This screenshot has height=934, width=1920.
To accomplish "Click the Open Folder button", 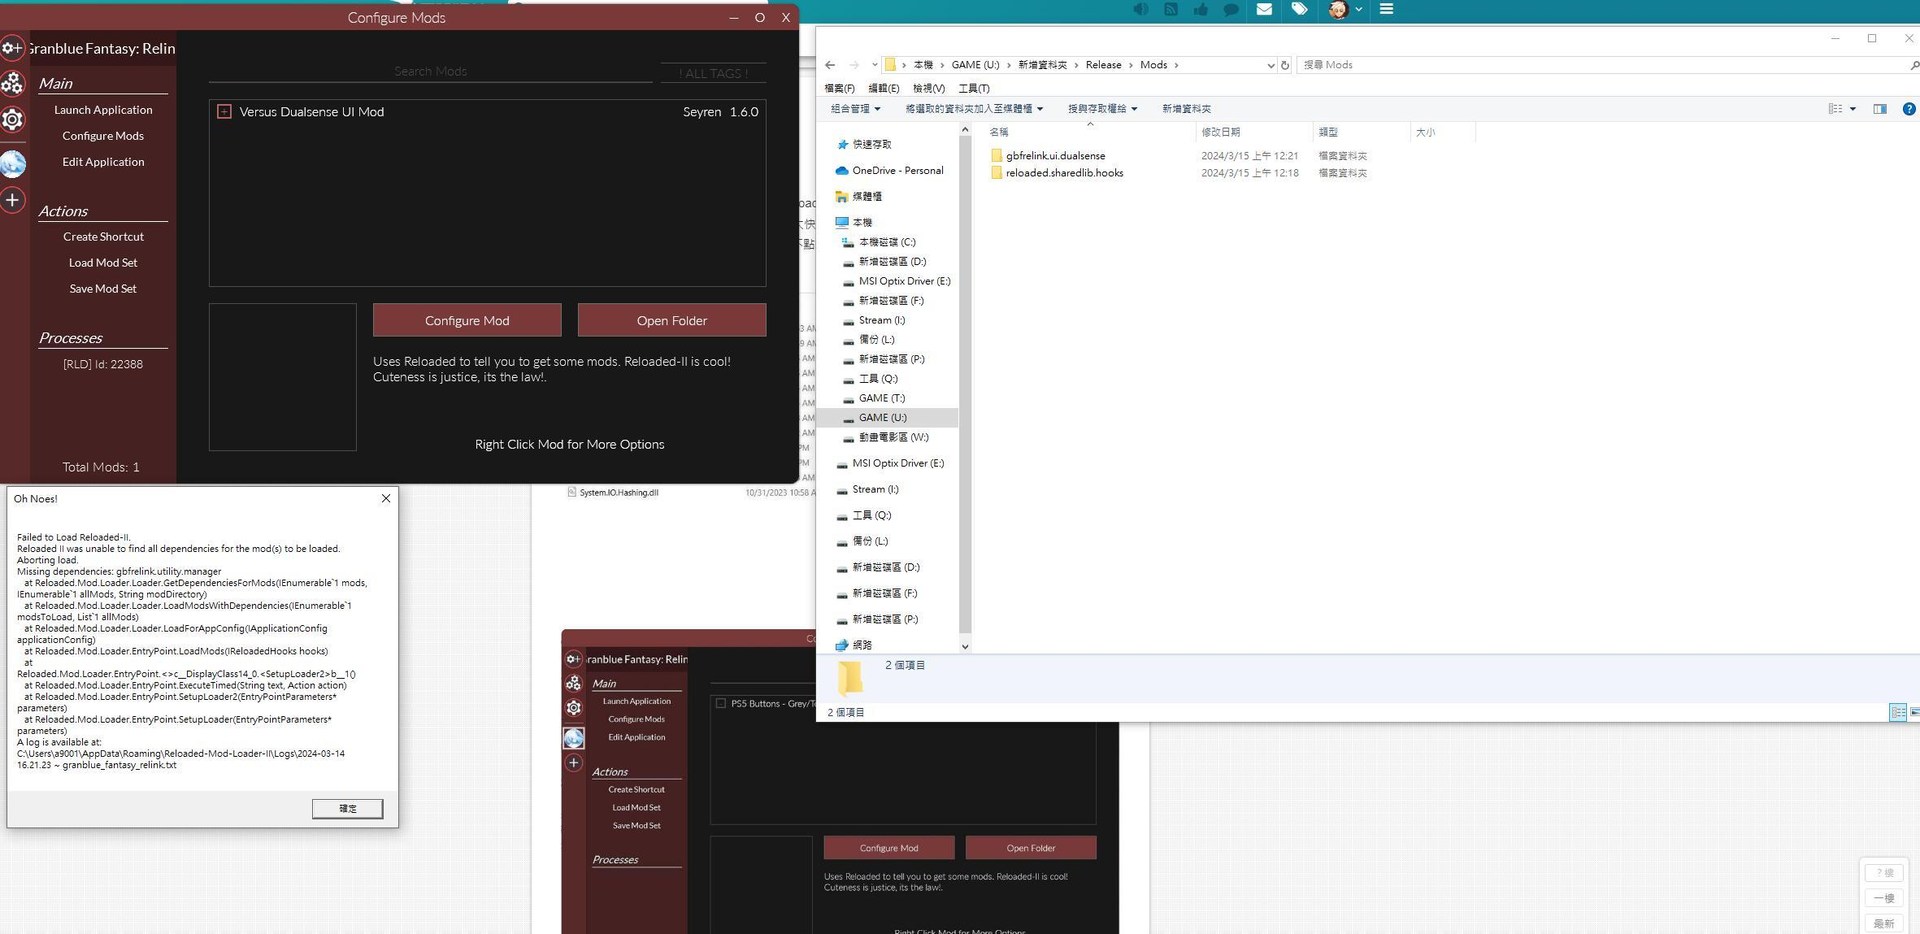I will coord(671,320).
